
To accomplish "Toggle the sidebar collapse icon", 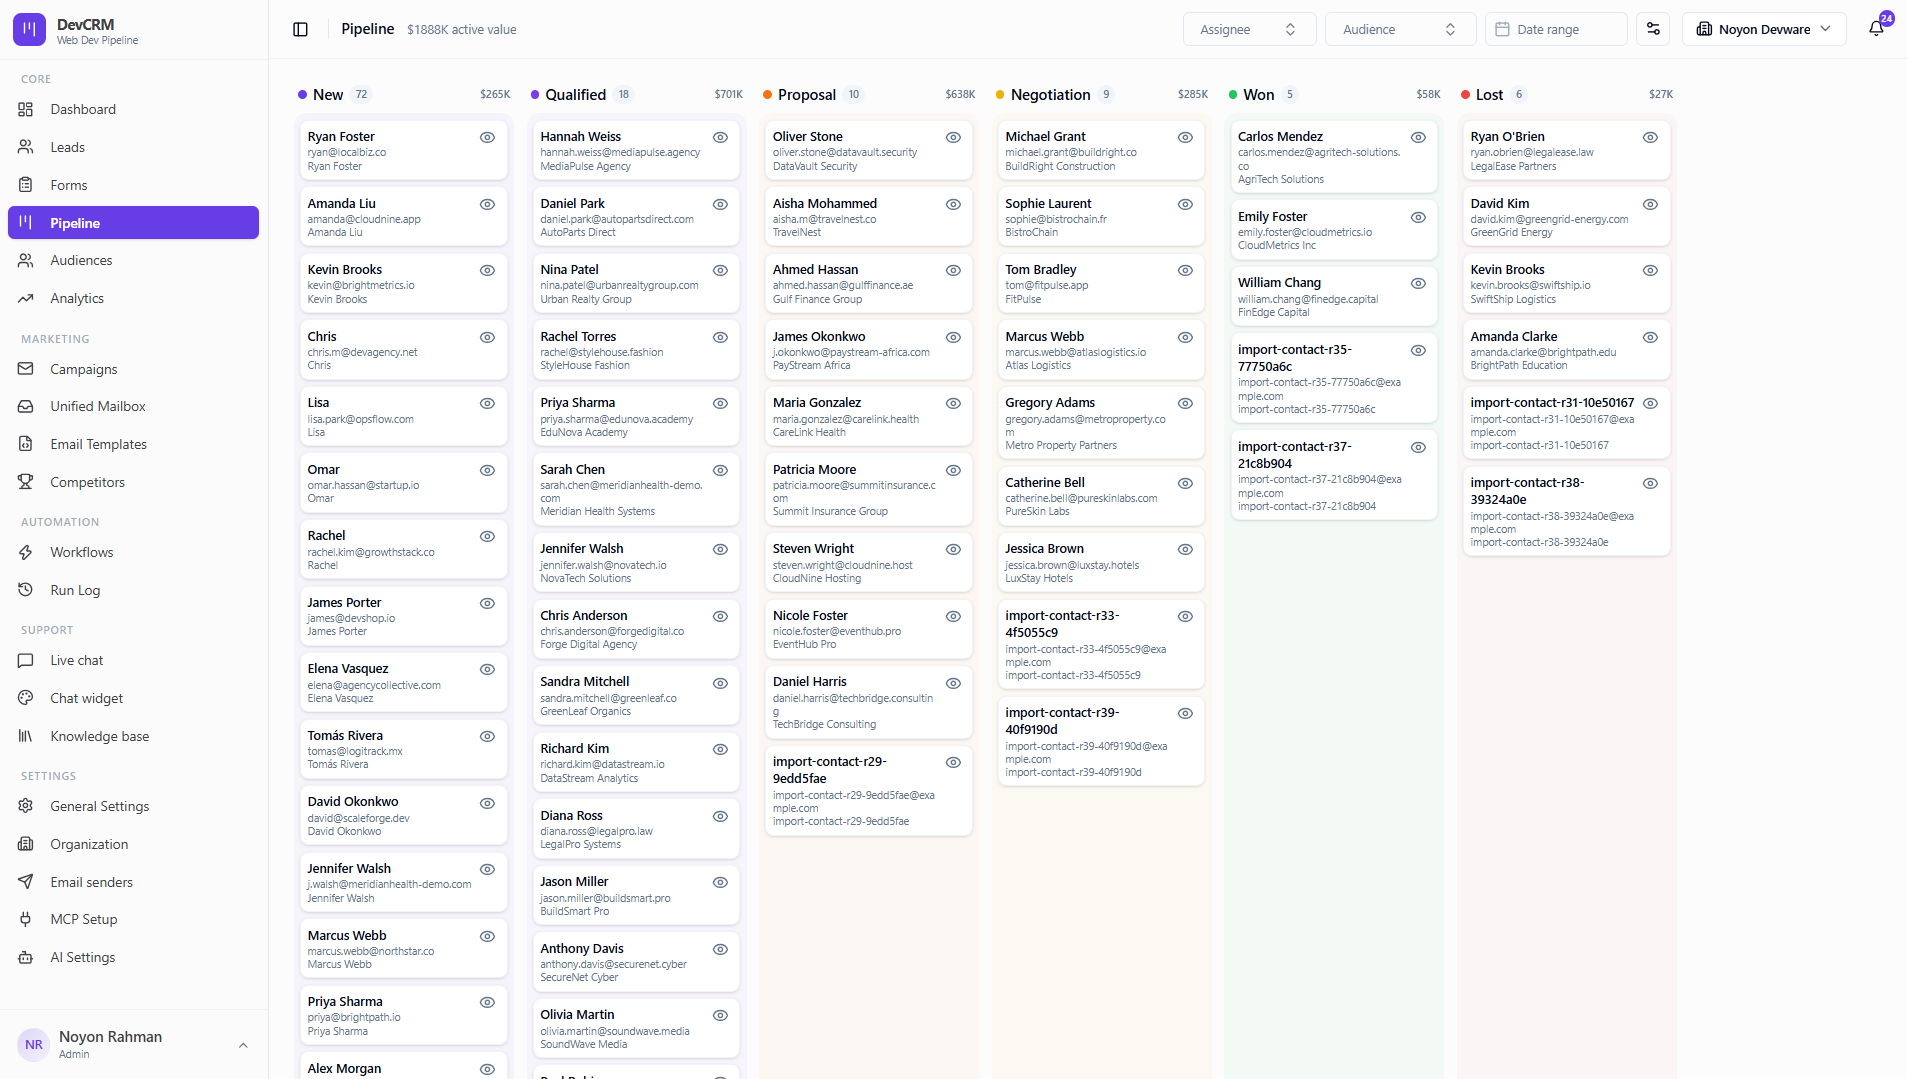I will pos(300,29).
